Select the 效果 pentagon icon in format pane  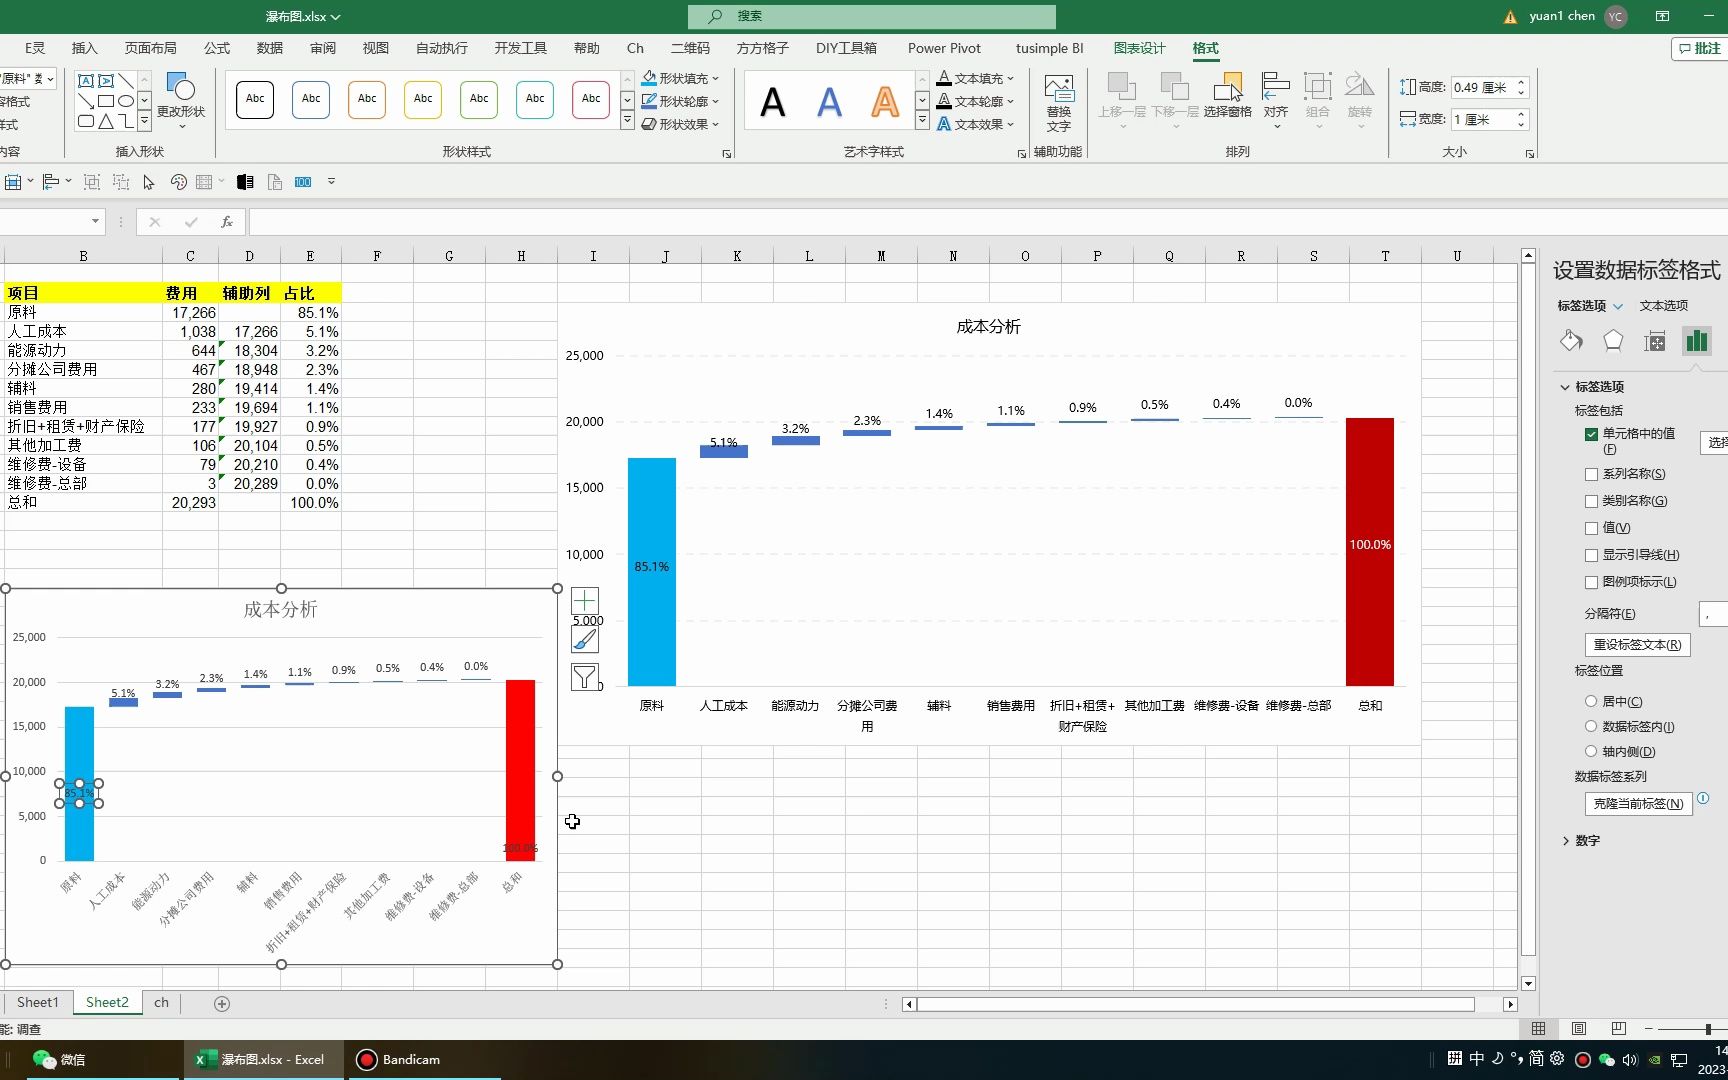tap(1612, 341)
